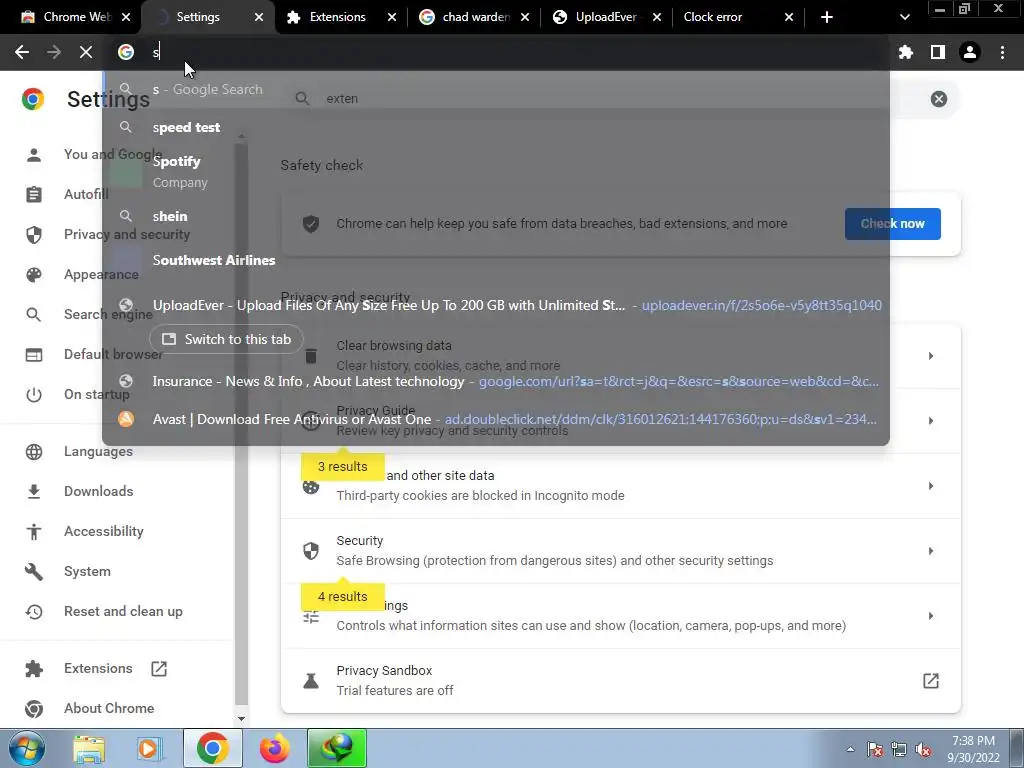Click the sidebar scrollbar down arrow

[x=241, y=719]
